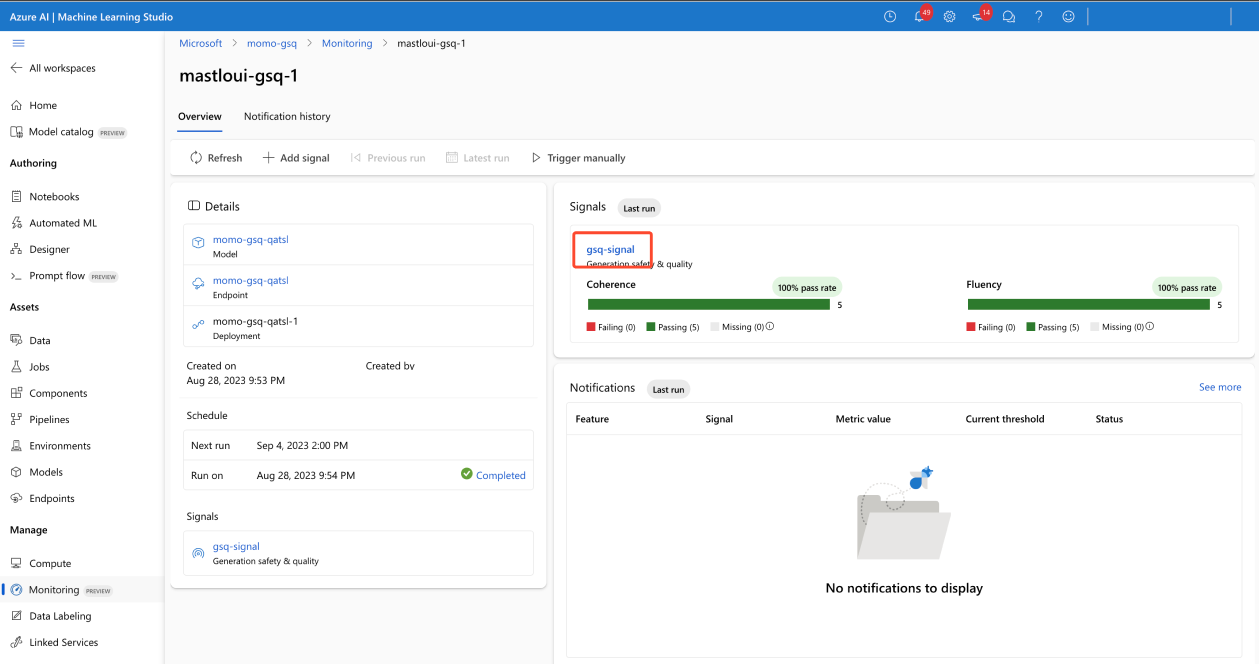The image size is (1259, 664).
Task: Click the Coherence green pass-rate bar
Action: point(708,305)
